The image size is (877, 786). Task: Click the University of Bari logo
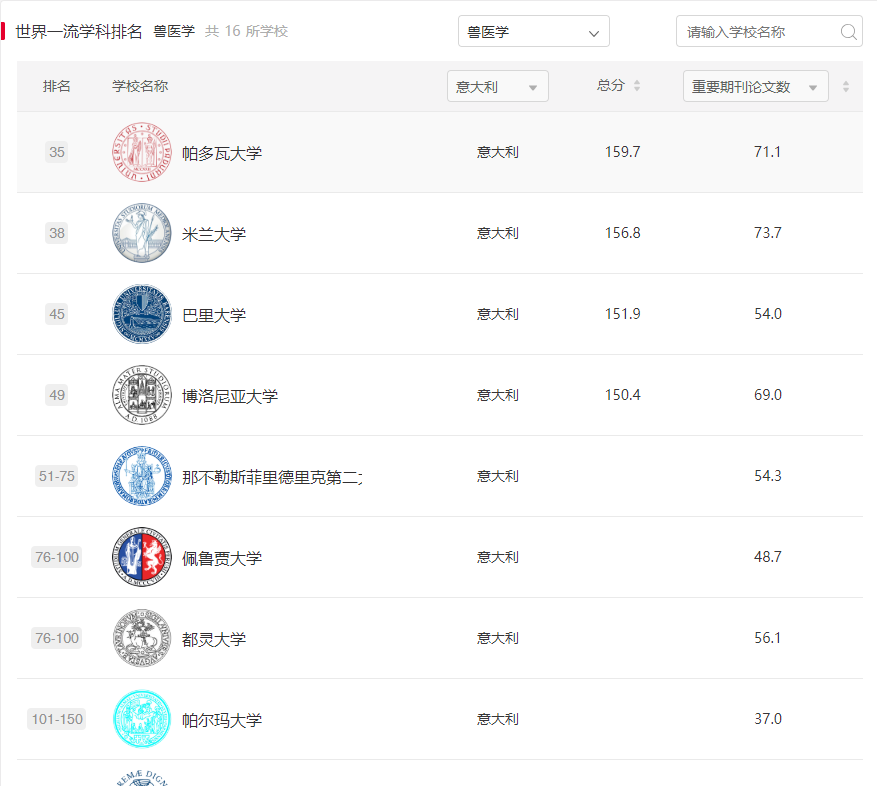[x=142, y=314]
